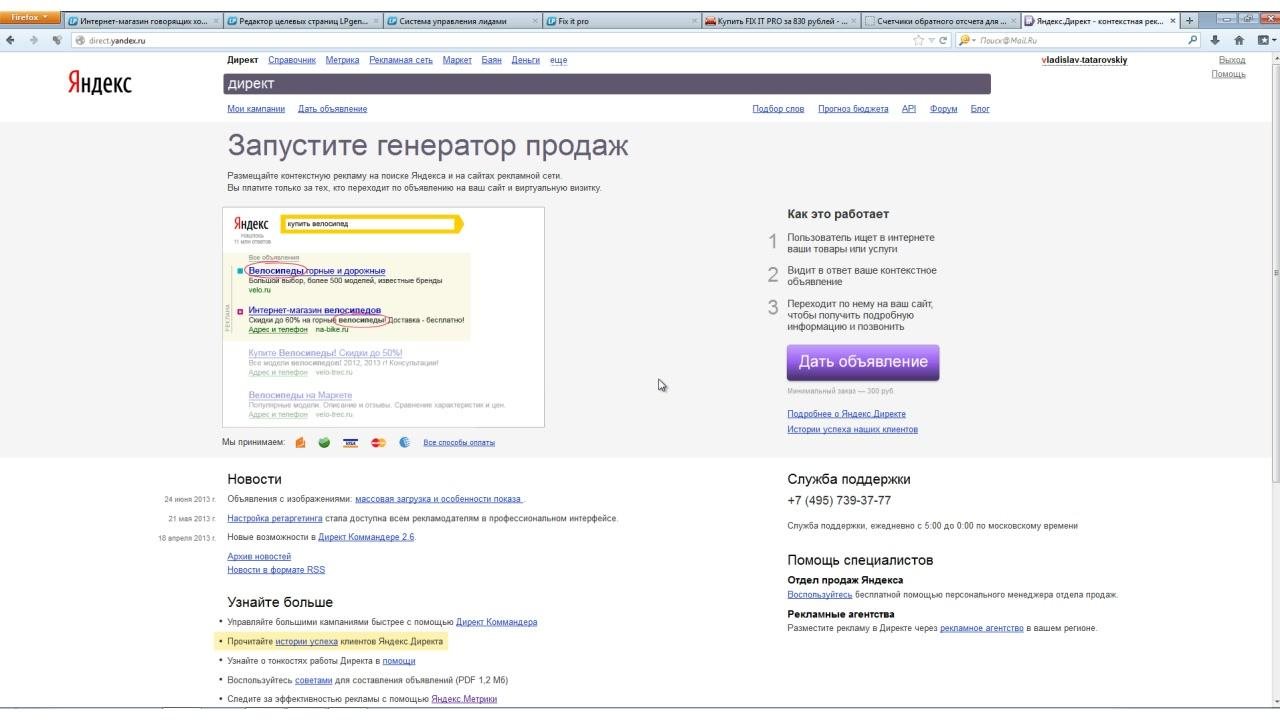This screenshot has height=720, width=1280.
Task: Click the Yandex.Money orange payment icon
Action: tap(300, 442)
